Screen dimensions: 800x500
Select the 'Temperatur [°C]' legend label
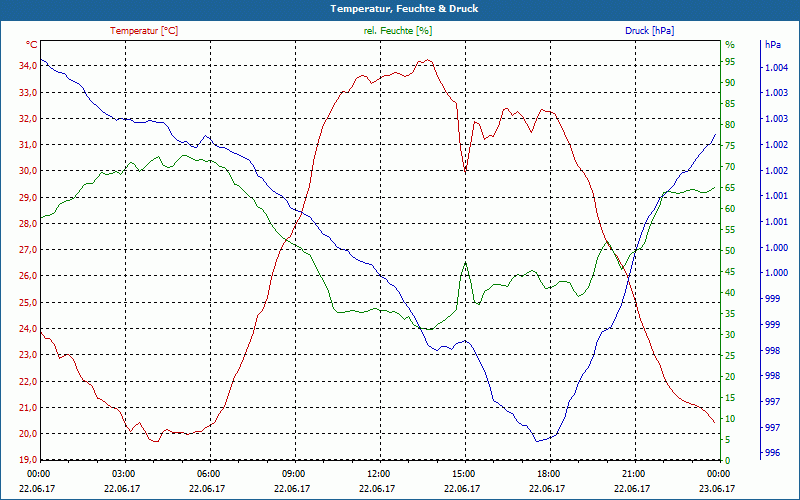pos(144,31)
